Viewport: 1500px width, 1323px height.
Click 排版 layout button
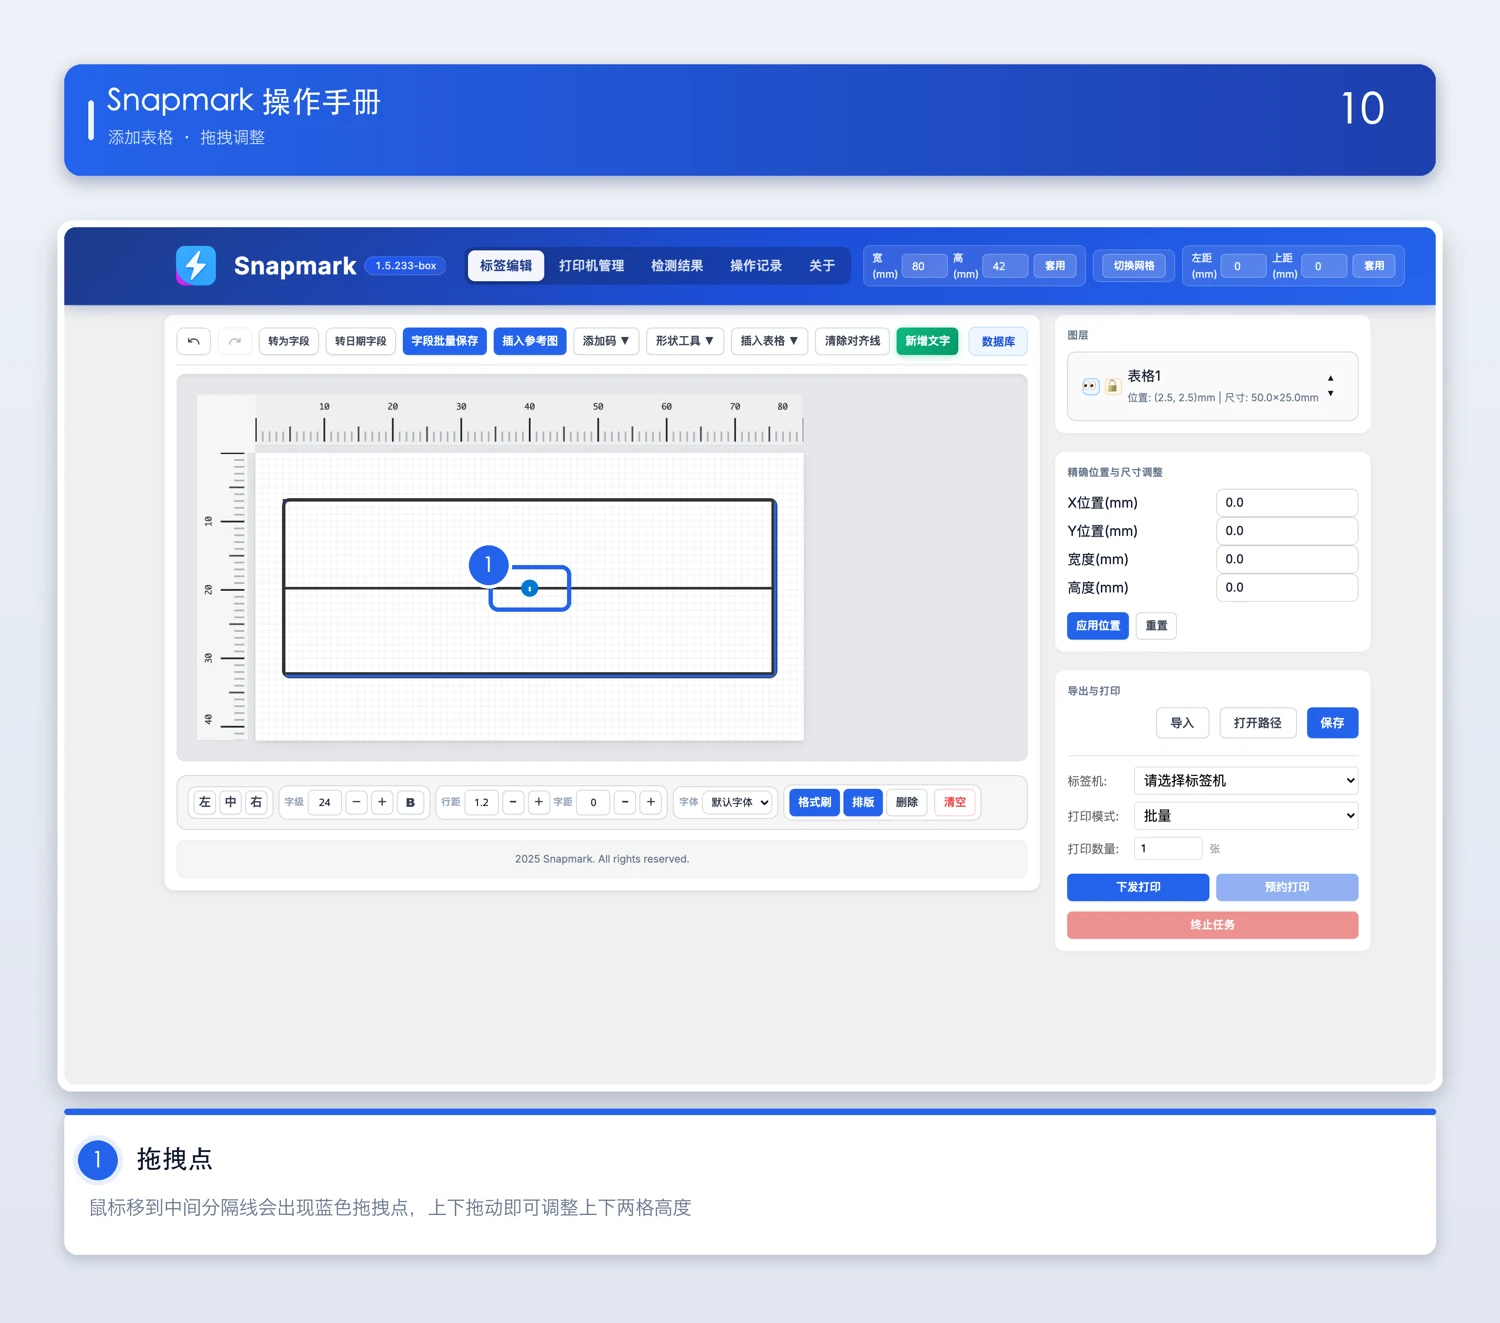pyautogui.click(x=863, y=802)
